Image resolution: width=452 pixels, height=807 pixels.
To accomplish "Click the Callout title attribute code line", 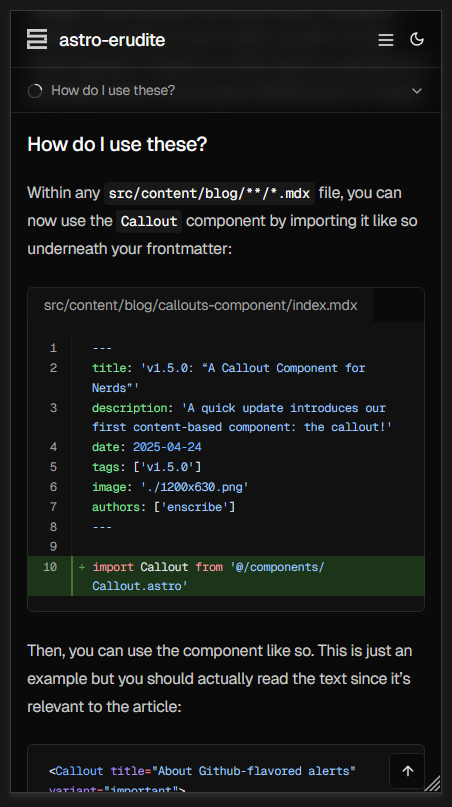I will (x=202, y=771).
